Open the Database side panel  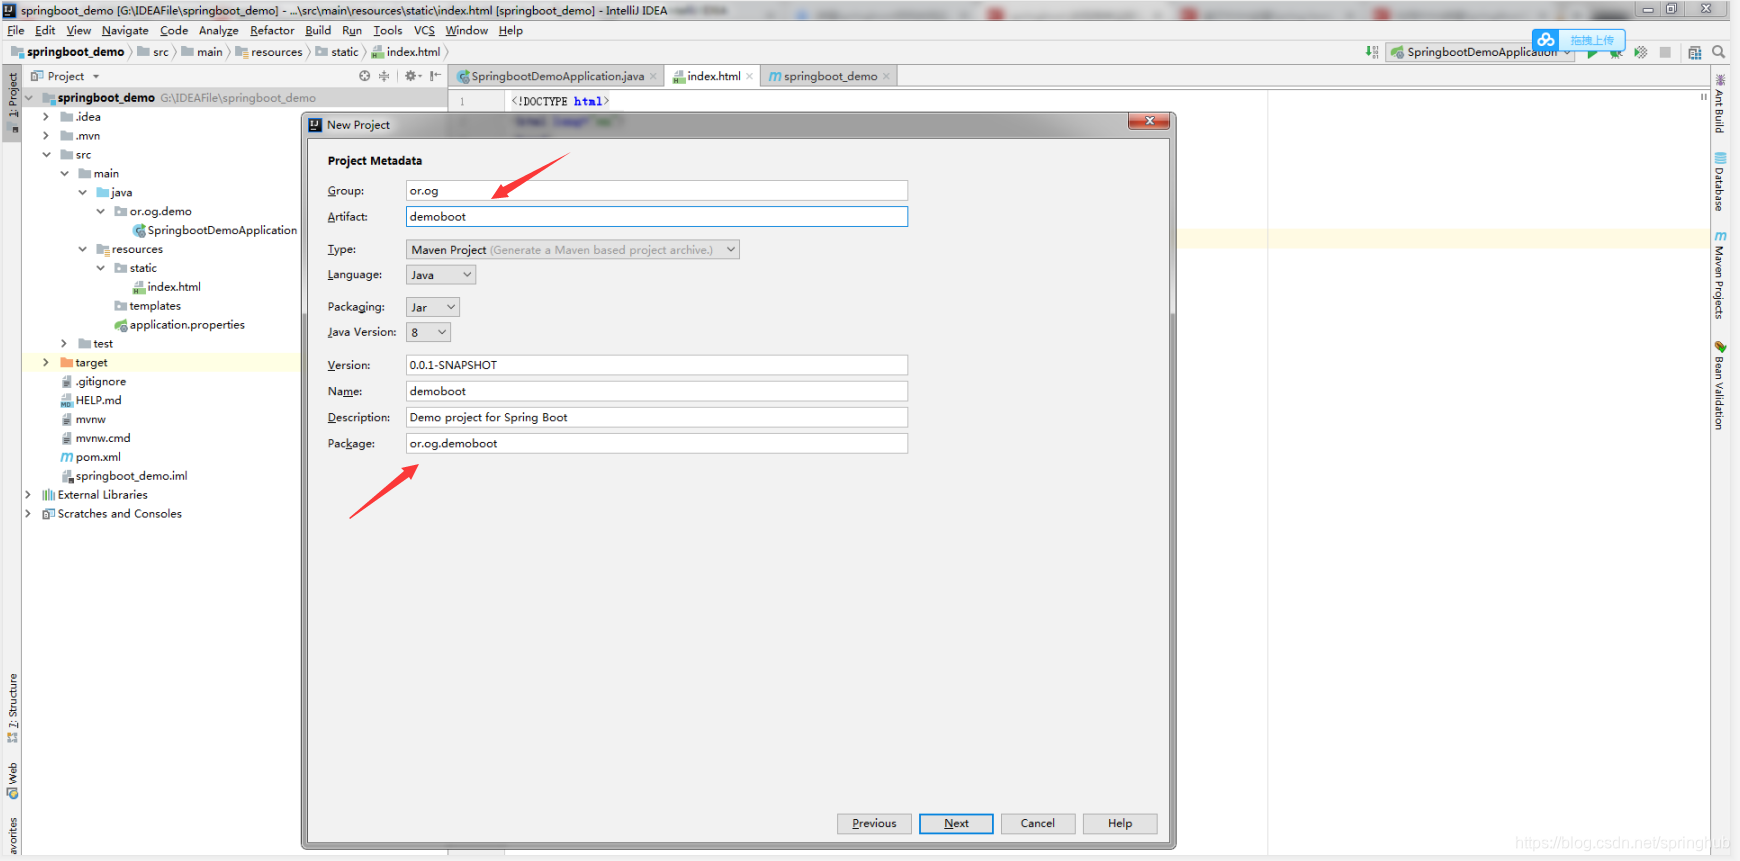(x=1720, y=182)
